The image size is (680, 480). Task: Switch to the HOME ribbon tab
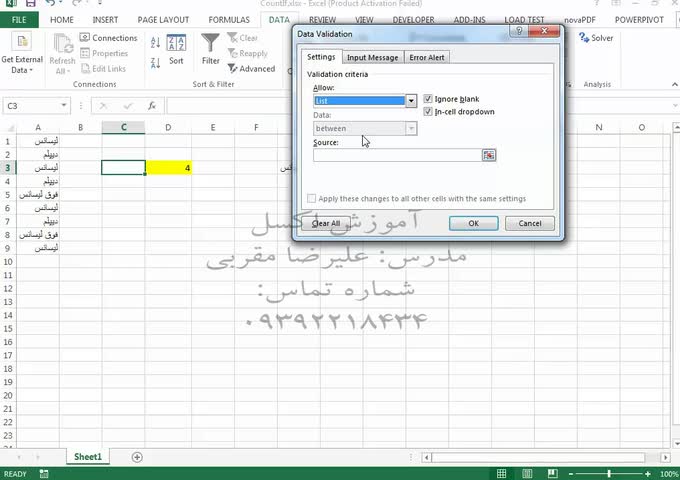pos(62,20)
